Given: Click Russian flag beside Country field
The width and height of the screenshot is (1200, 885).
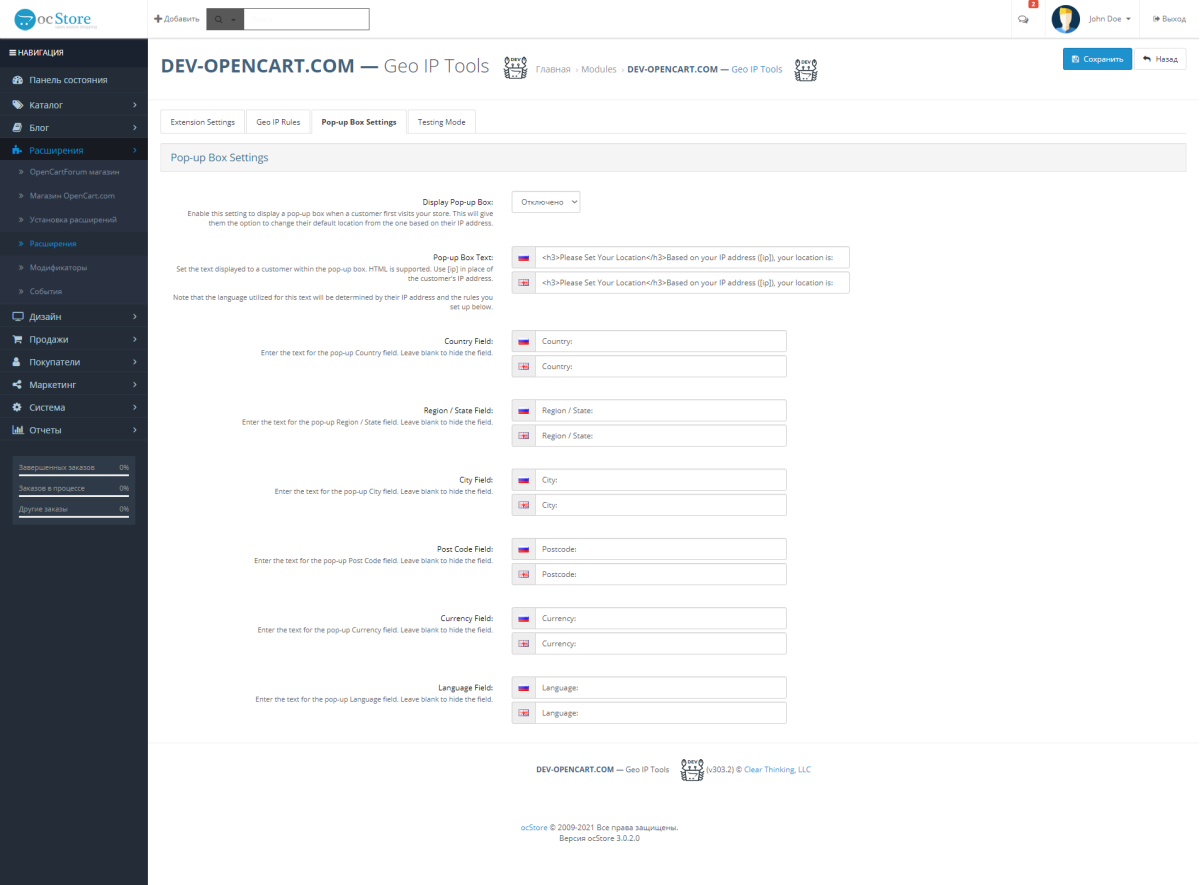Looking at the screenshot, I should pyautogui.click(x=523, y=341).
